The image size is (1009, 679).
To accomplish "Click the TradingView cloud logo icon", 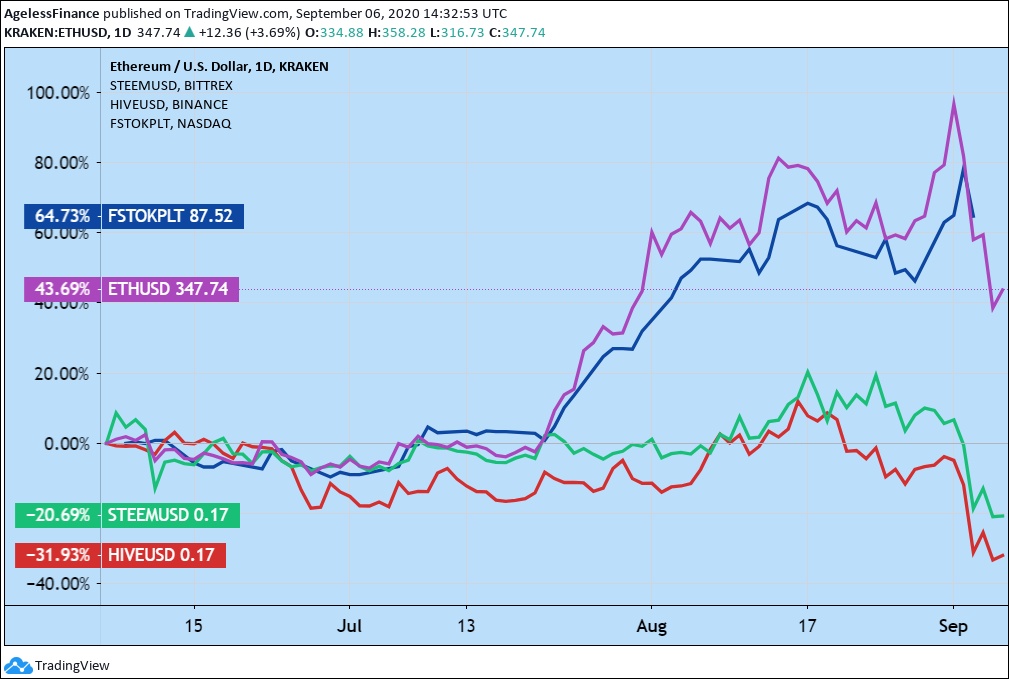I will pos(18,665).
